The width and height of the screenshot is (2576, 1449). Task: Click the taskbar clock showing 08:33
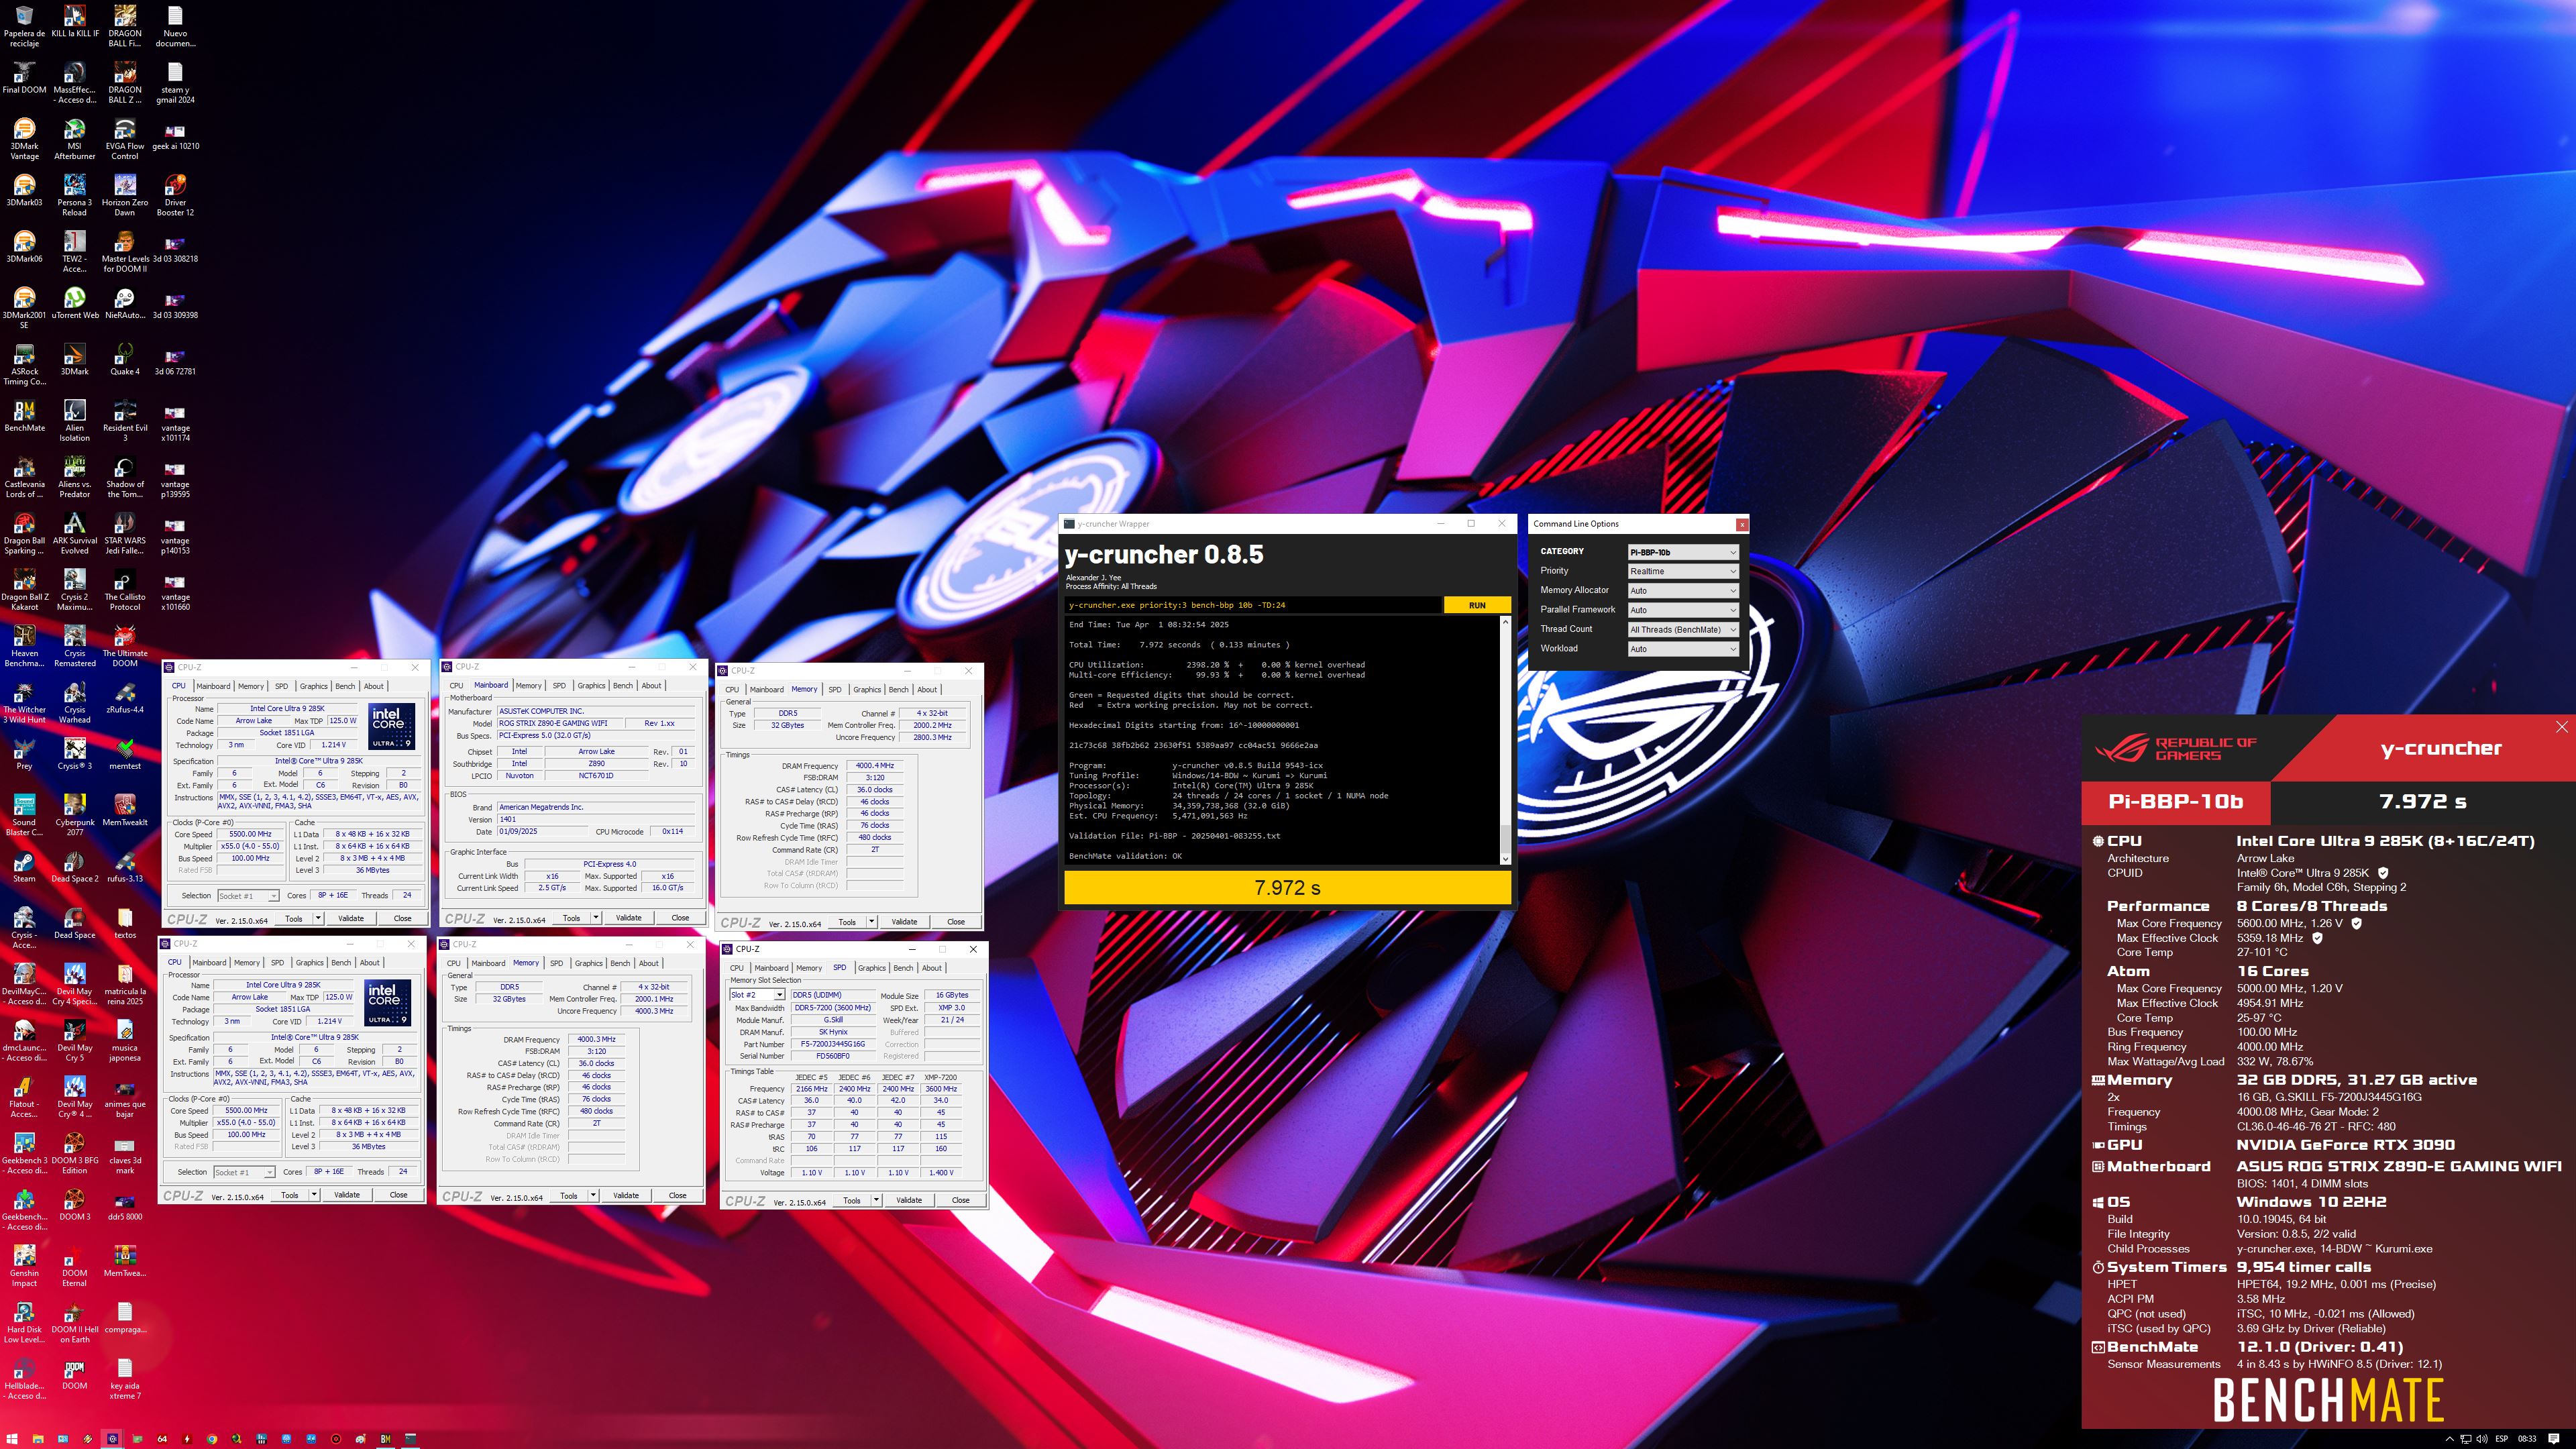[x=2527, y=1439]
